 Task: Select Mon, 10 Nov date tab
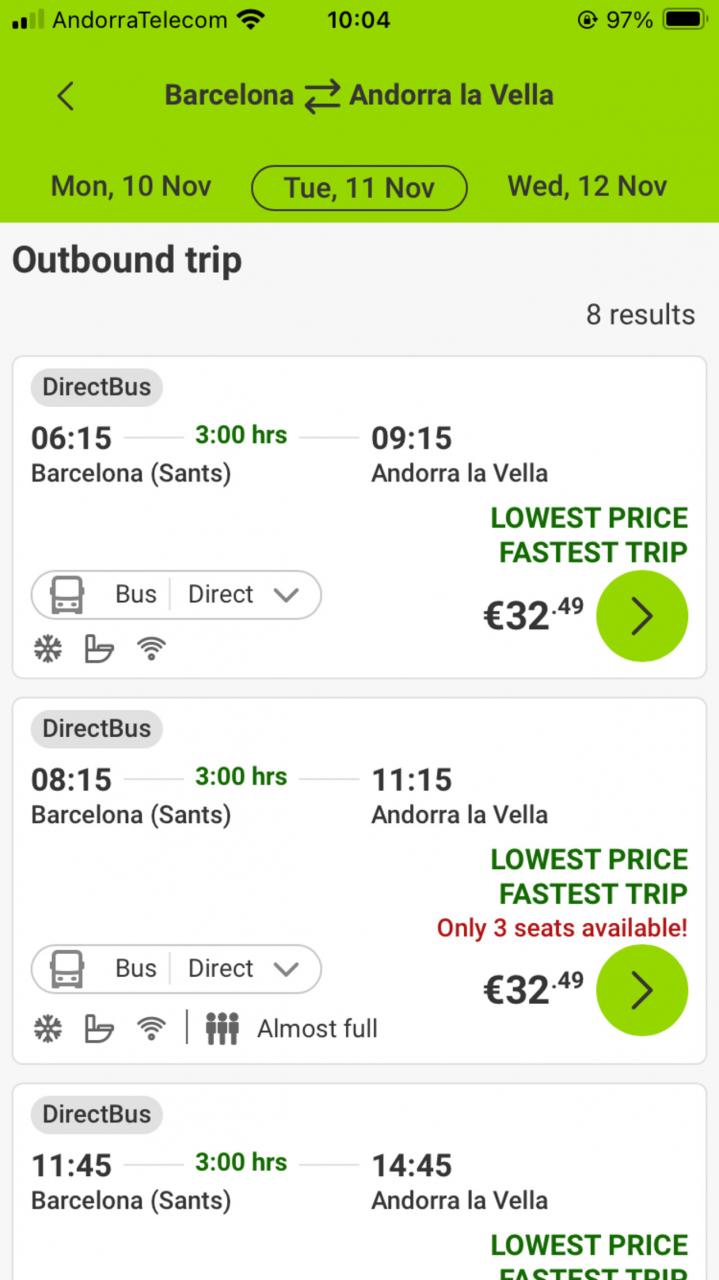pos(131,186)
